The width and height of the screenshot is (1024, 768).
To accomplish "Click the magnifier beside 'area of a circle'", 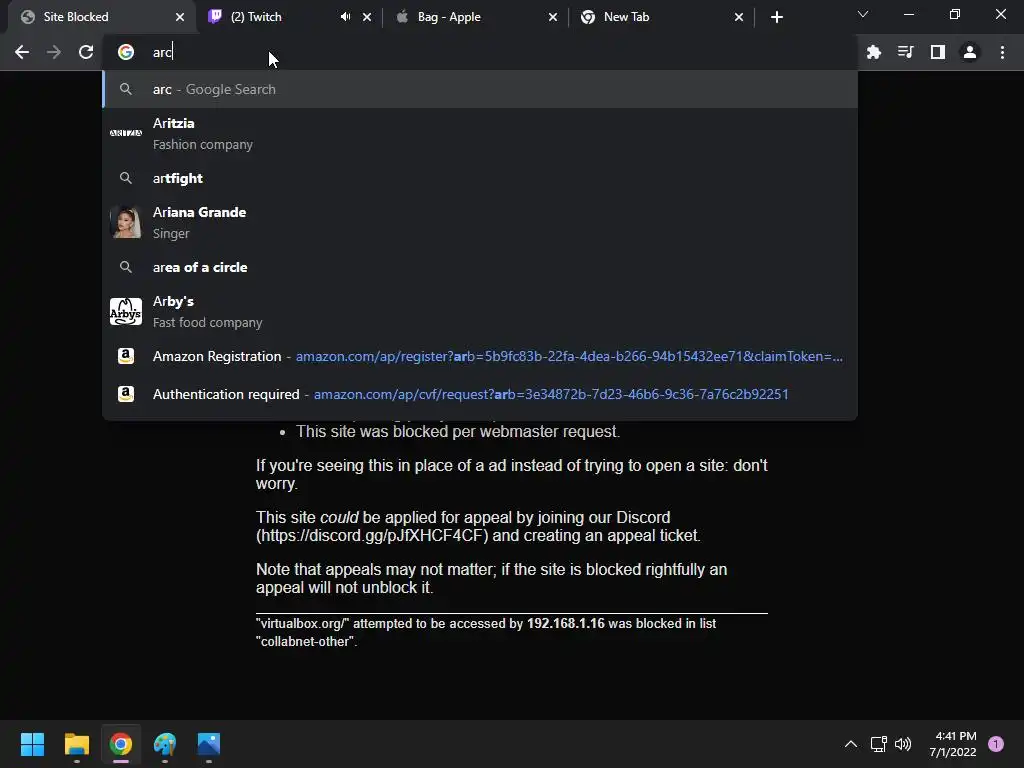I will [126, 267].
